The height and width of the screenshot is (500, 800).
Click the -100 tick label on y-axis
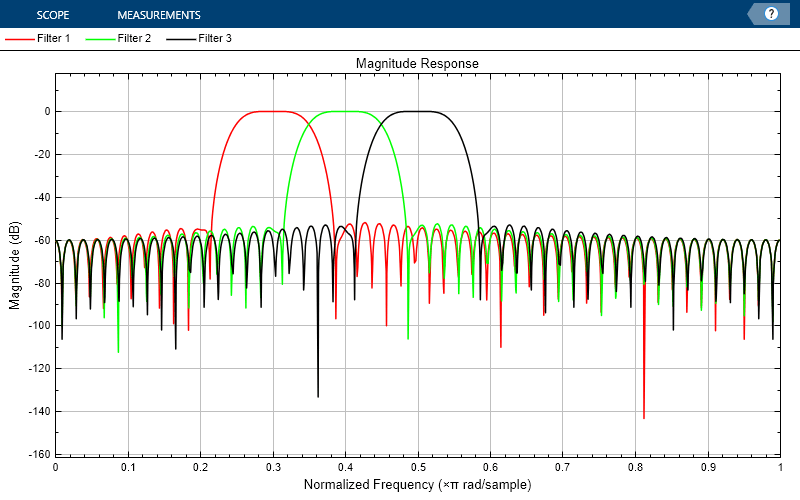(40, 325)
